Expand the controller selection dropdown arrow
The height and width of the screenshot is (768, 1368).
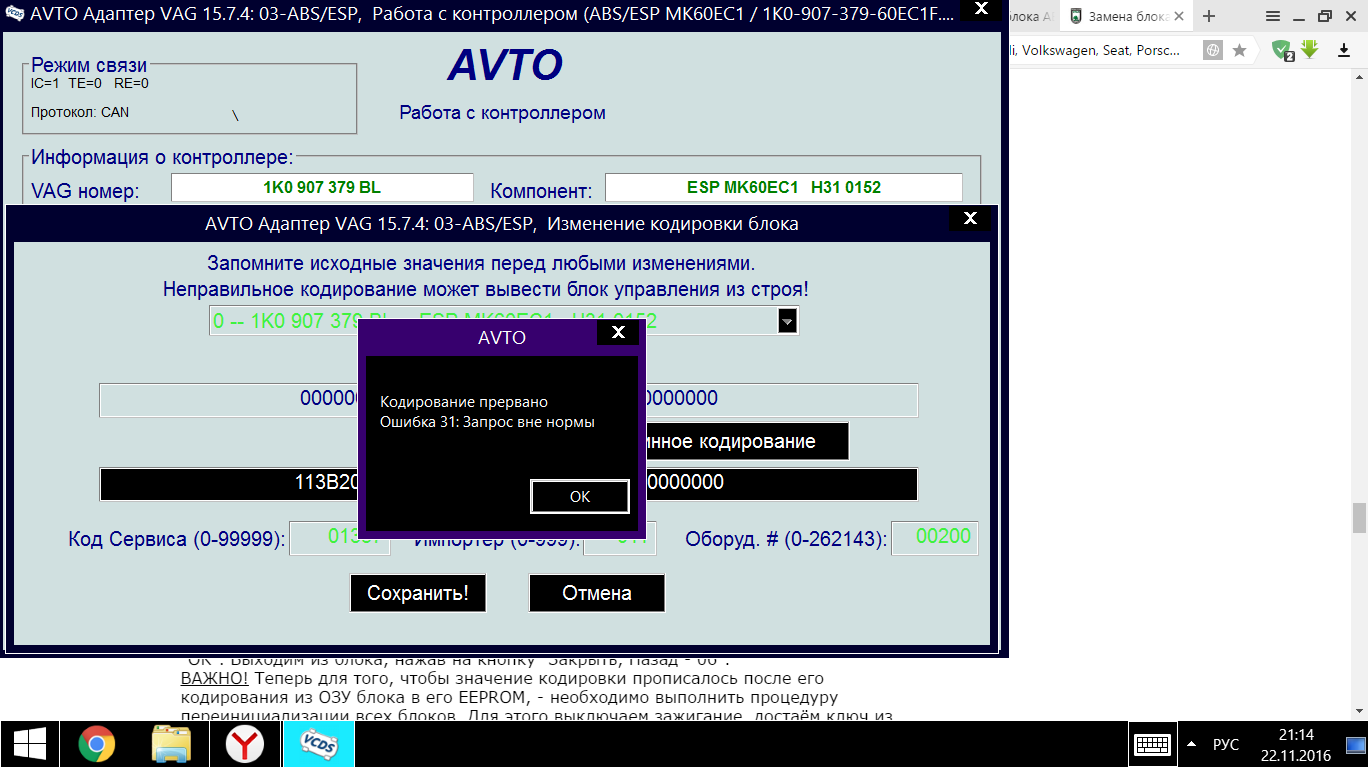click(787, 321)
